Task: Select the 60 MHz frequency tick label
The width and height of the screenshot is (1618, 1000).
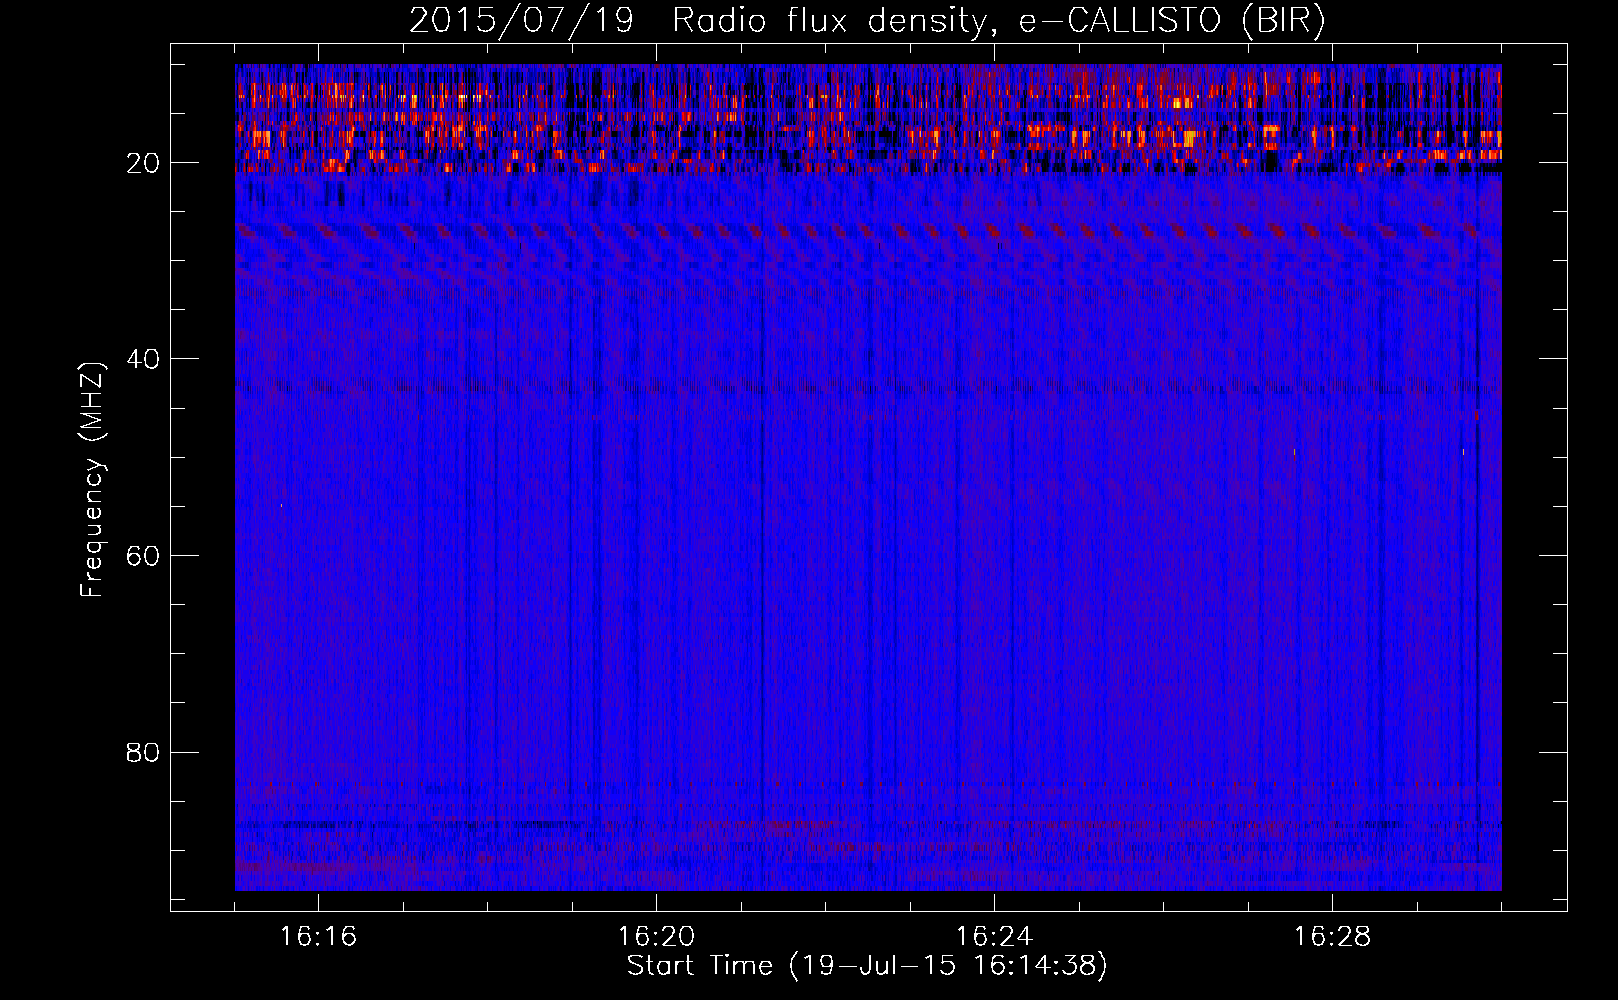Action: point(144,556)
